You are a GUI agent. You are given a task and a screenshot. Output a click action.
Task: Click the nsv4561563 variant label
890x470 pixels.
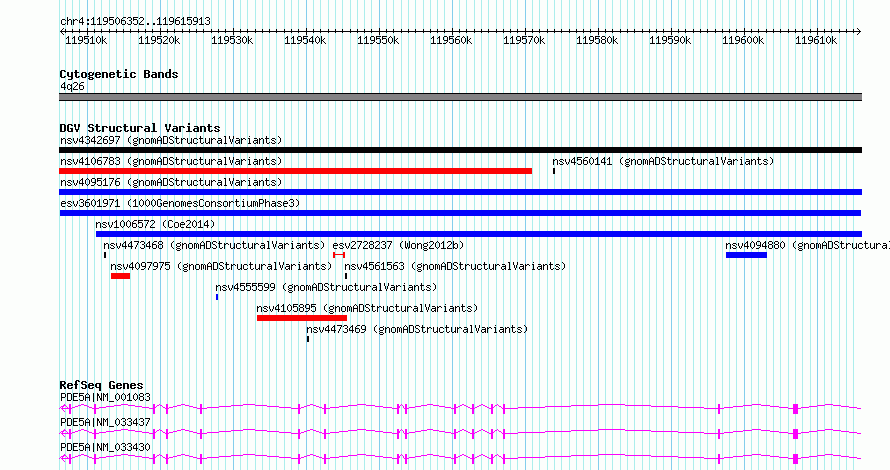(455, 266)
